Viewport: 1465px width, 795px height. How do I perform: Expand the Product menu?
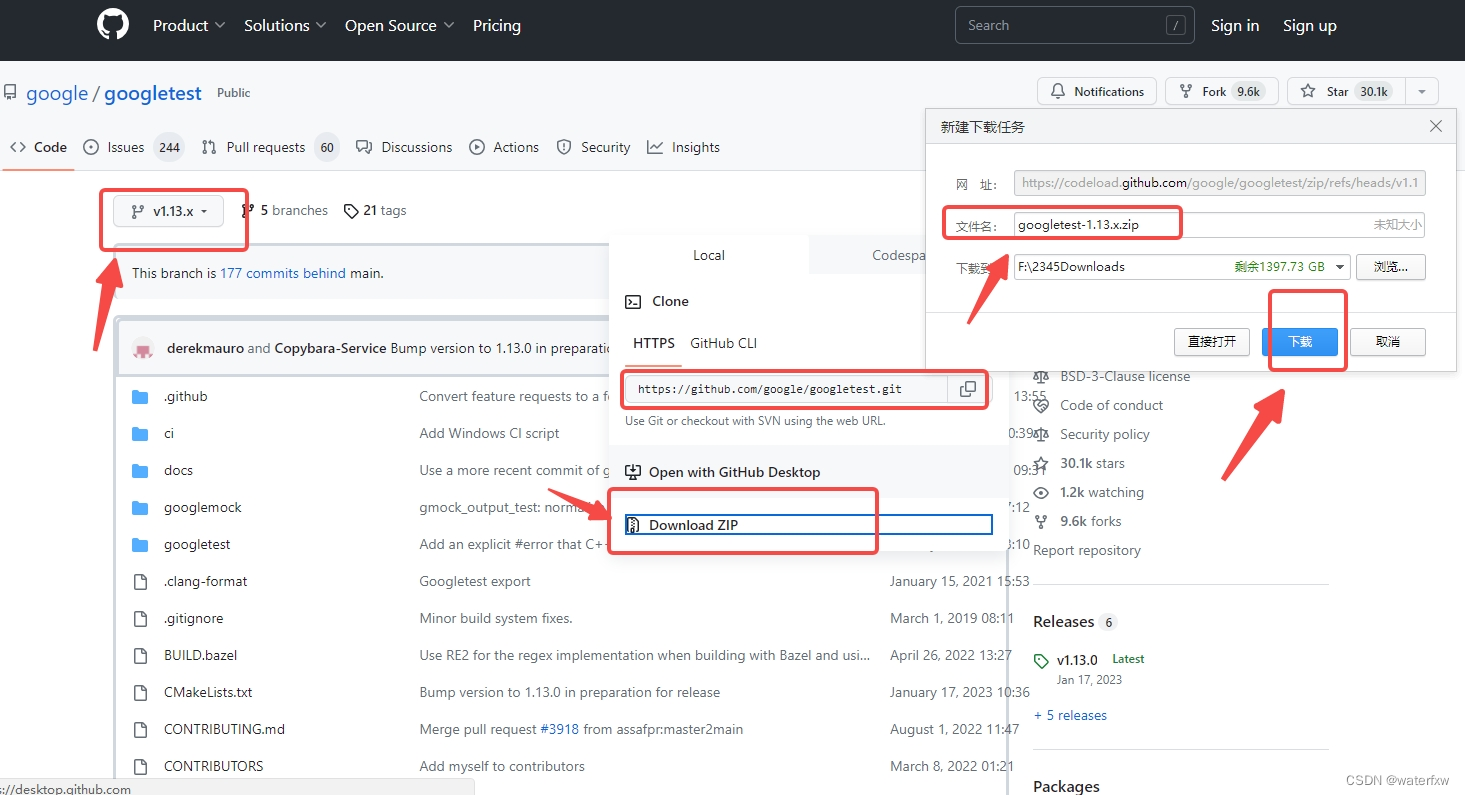point(189,26)
